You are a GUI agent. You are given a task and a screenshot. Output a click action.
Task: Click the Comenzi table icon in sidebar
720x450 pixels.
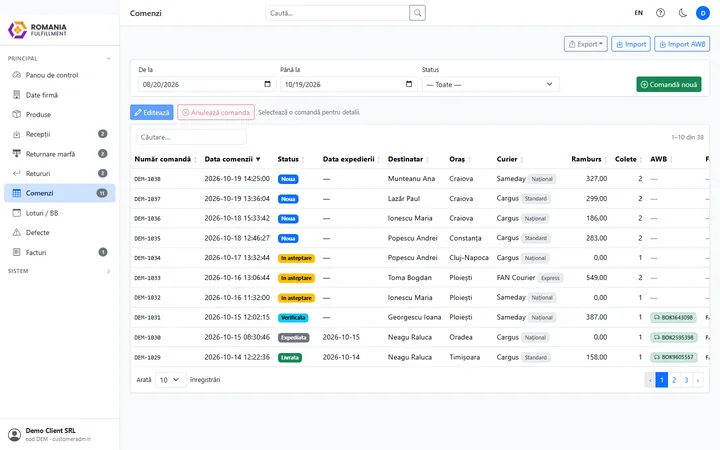(x=17, y=193)
